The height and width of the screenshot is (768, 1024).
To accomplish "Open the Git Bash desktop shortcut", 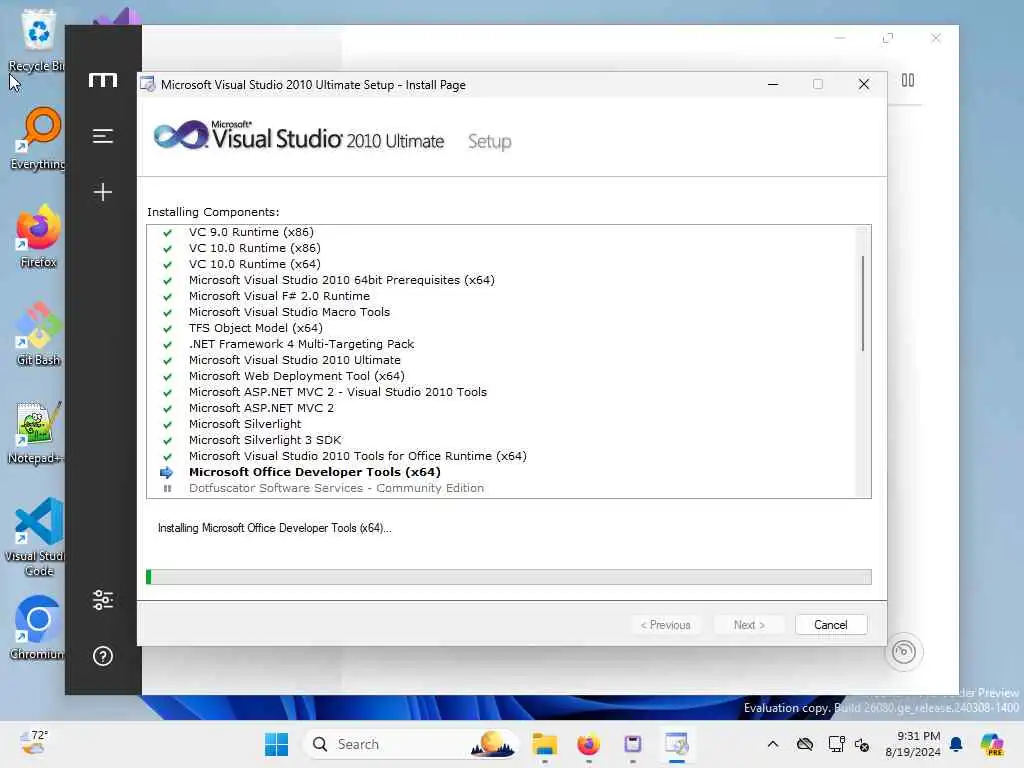I will coord(38,334).
